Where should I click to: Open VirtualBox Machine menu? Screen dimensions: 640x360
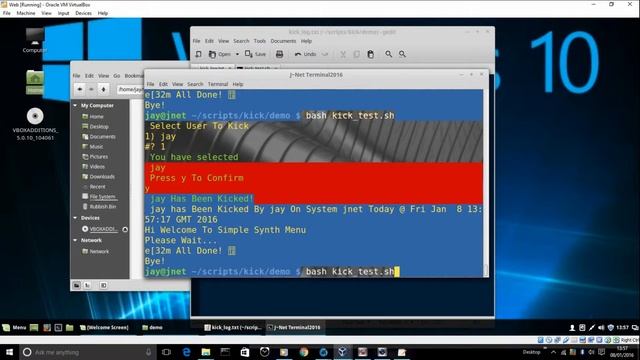click(x=26, y=13)
